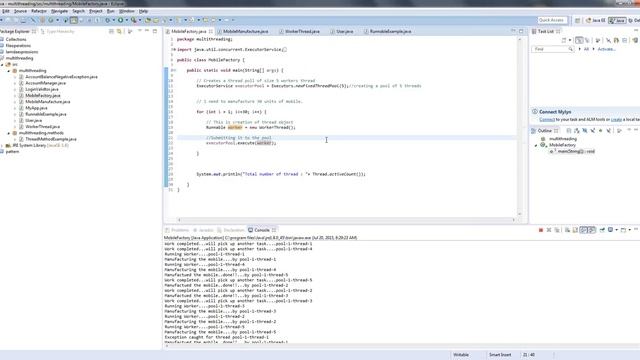Image resolution: width=640 pixels, height=360 pixels.
Task: Open the Declaration tab in bottom panel
Action: pyautogui.click(x=231, y=230)
